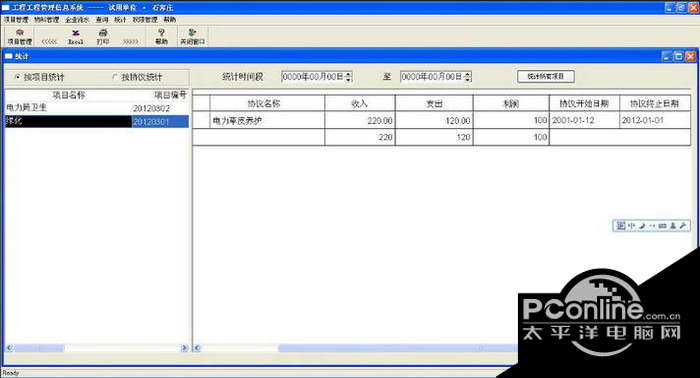Click the left arrow of project list scrollbar
Viewport: 700px width, 378px height.
[x=9, y=348]
